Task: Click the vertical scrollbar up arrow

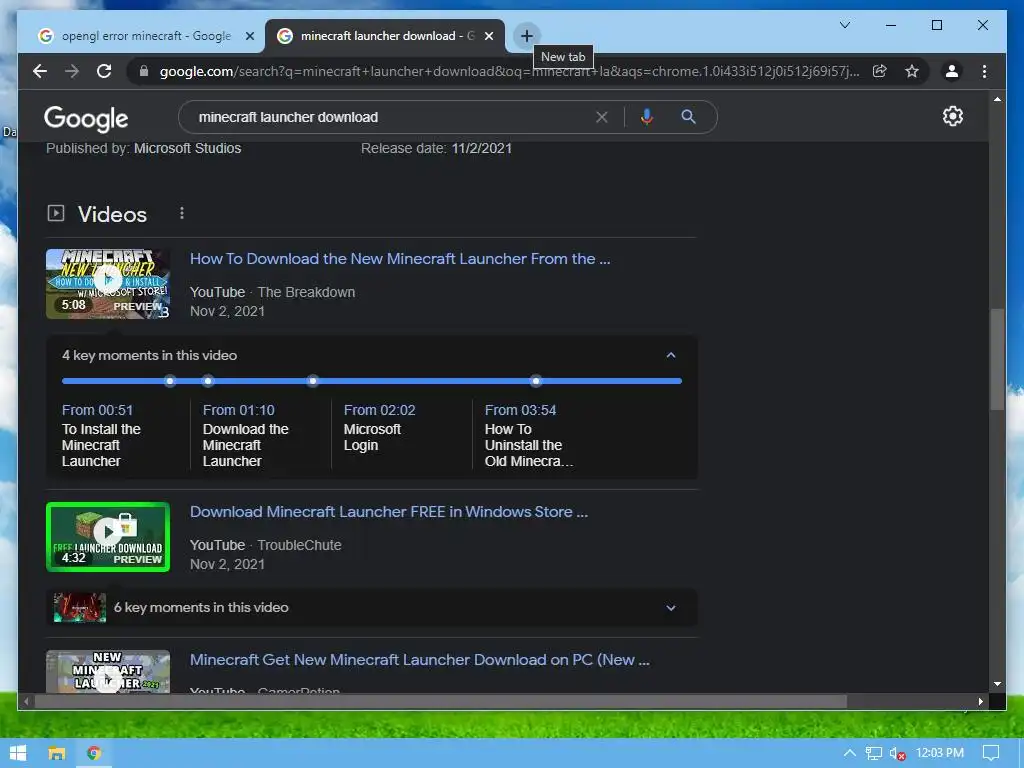Action: pos(997,99)
